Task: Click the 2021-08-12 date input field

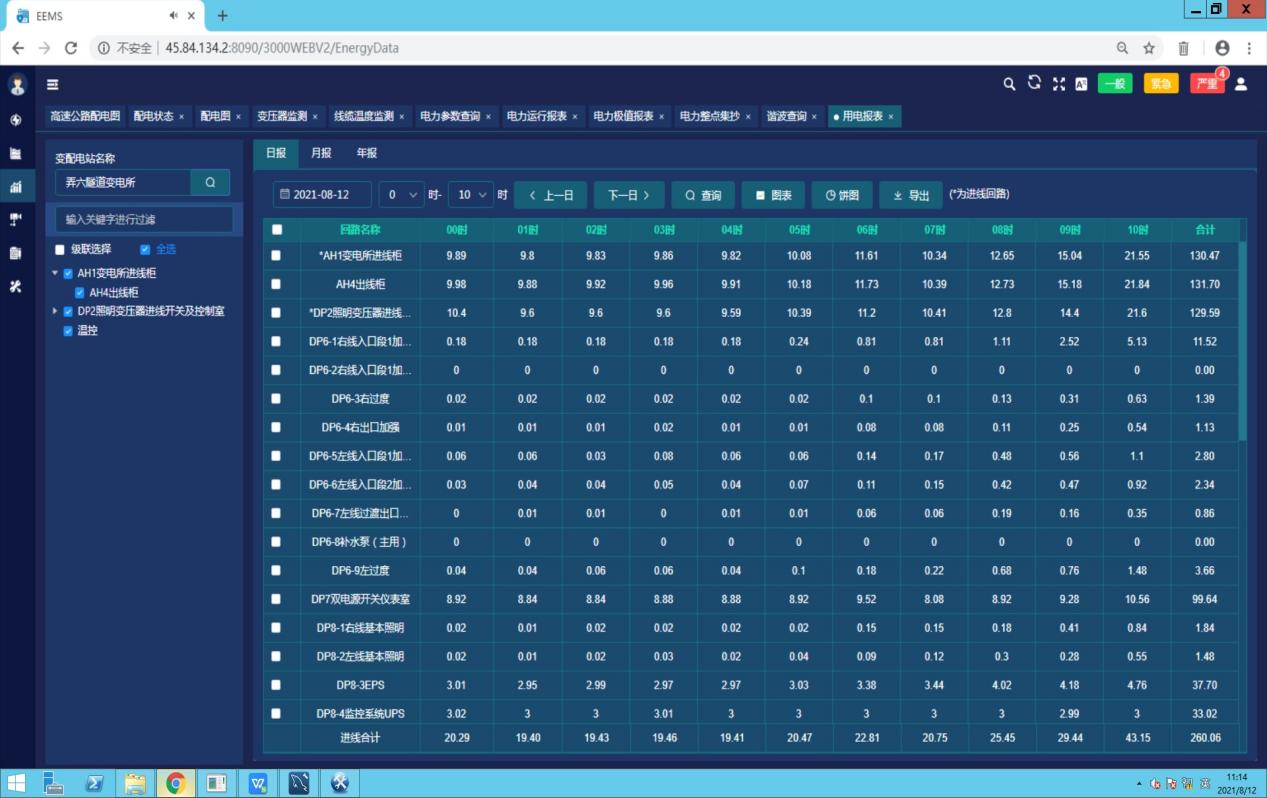Action: 322,195
